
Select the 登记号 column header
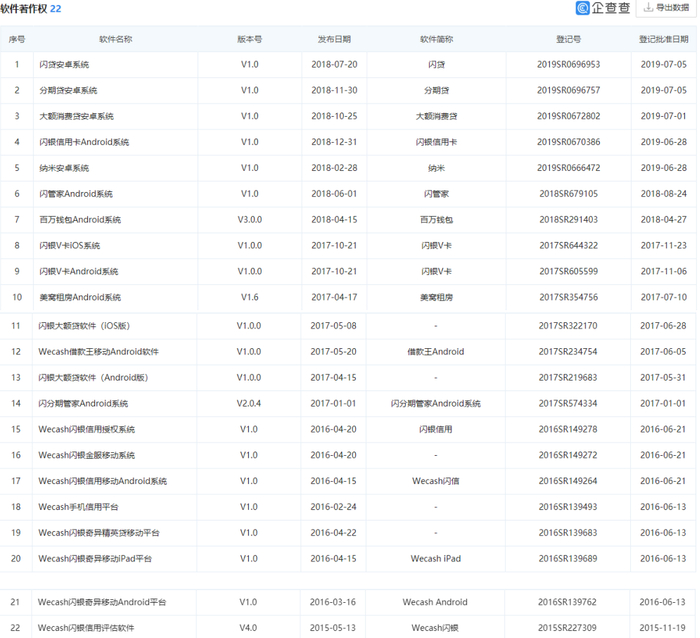[569, 39]
